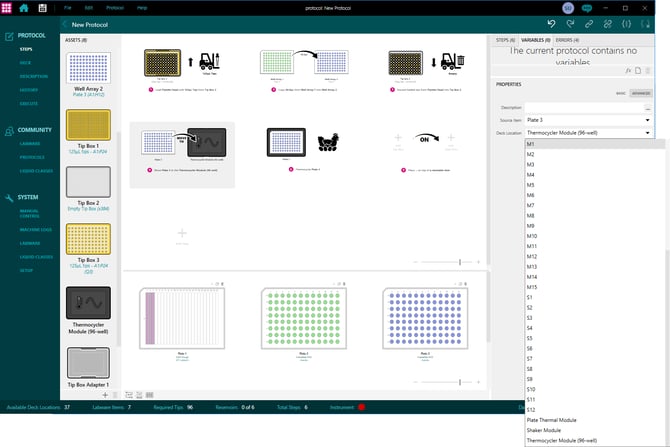Choose Shaker Module option
This screenshot has height=447, width=670.
(x=595, y=430)
